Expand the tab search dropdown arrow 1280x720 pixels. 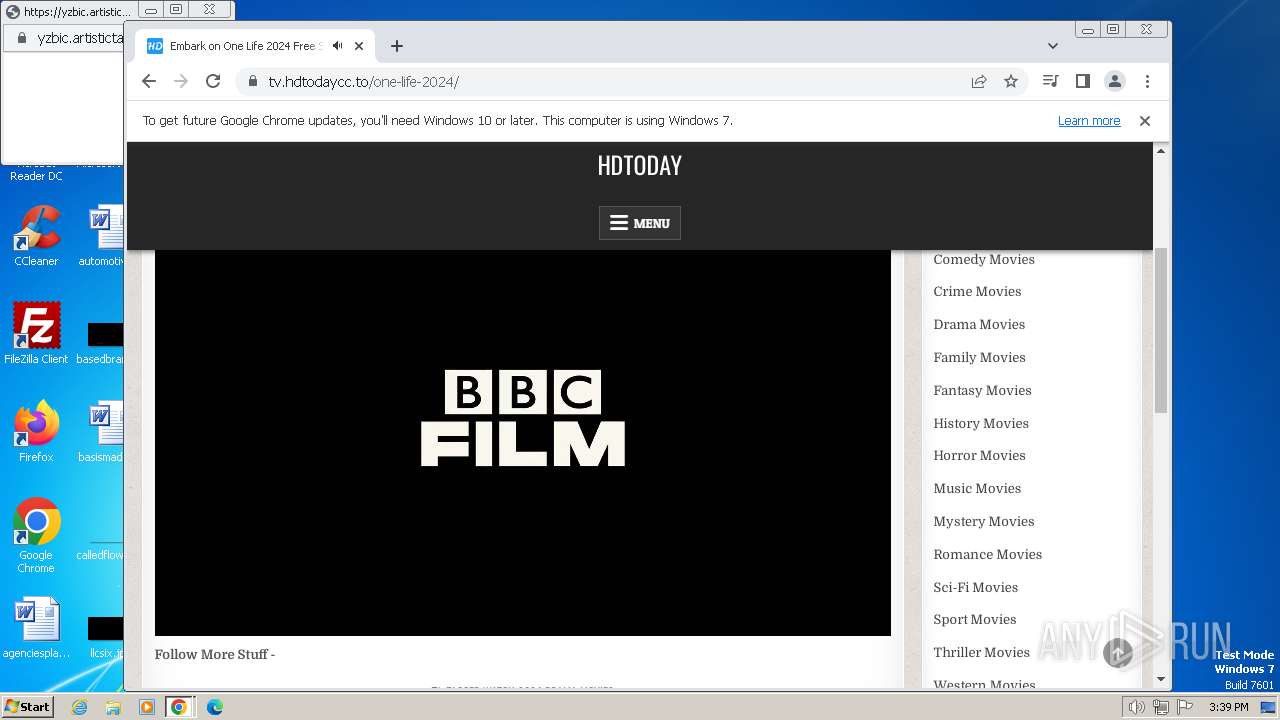(1052, 46)
